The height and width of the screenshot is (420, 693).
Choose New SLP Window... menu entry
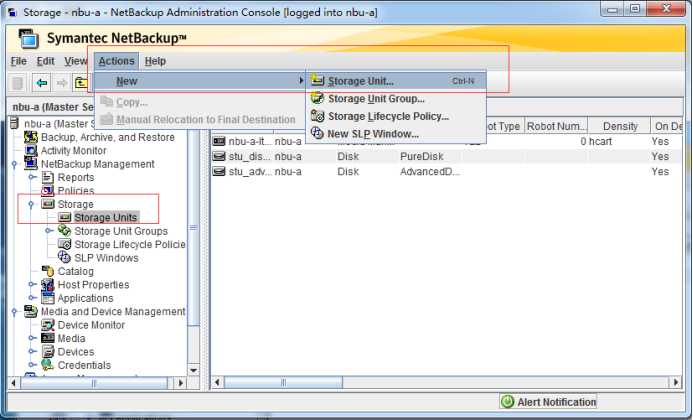click(x=396, y=134)
